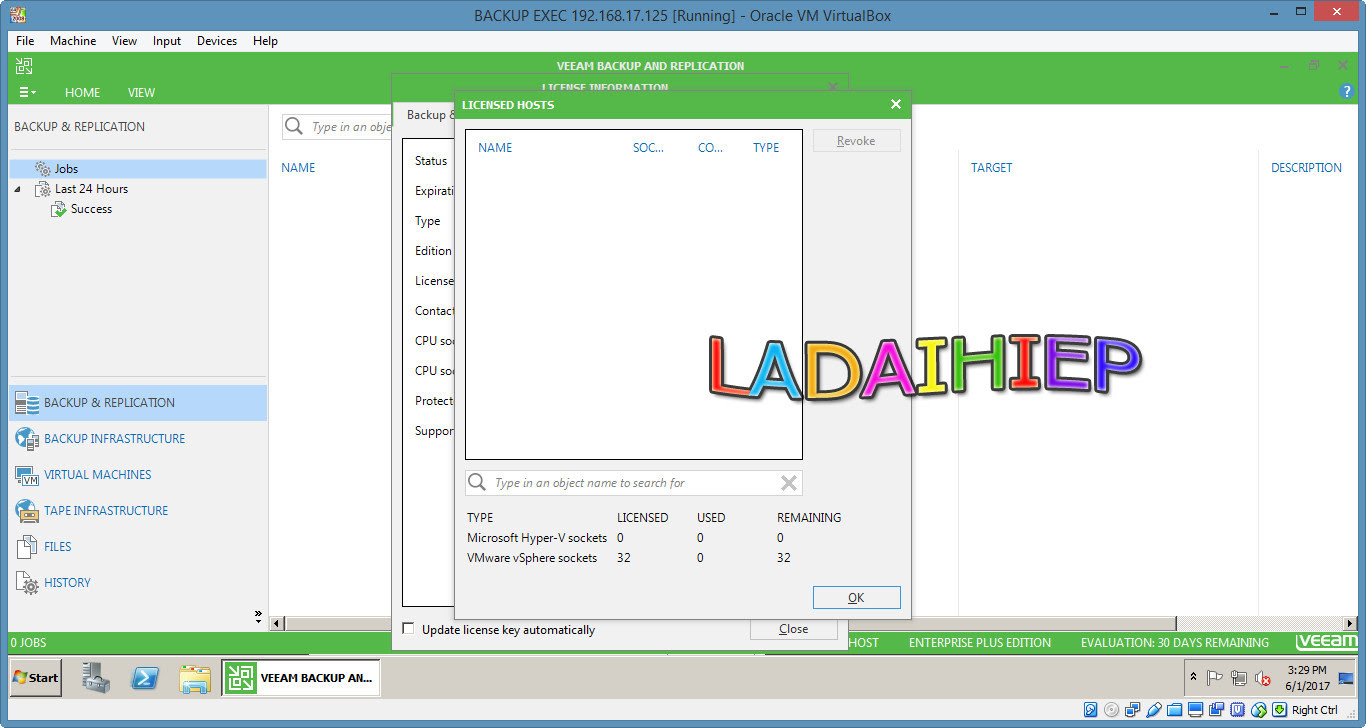This screenshot has height=728, width=1366.
Task: Click 'VMware vSphere sockets' row text
Action: pyautogui.click(x=532, y=558)
